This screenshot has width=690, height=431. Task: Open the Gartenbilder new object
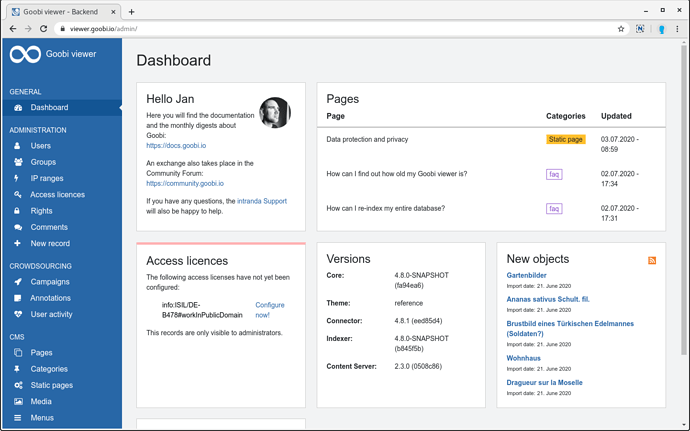tap(526, 275)
